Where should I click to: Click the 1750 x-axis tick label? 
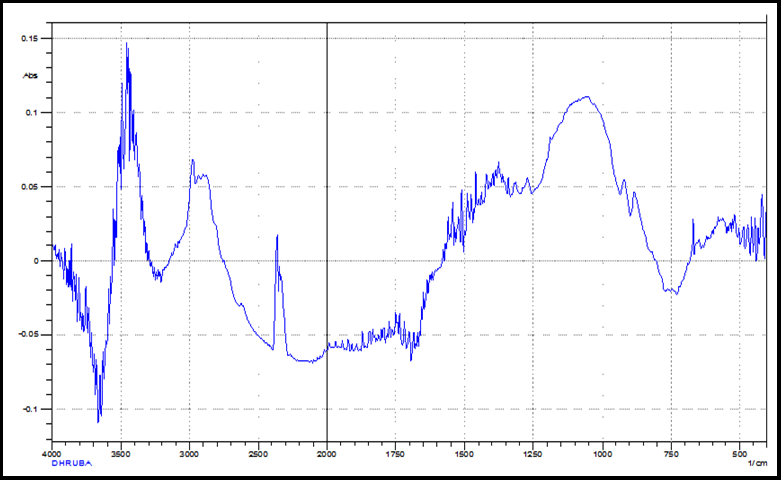(395, 453)
